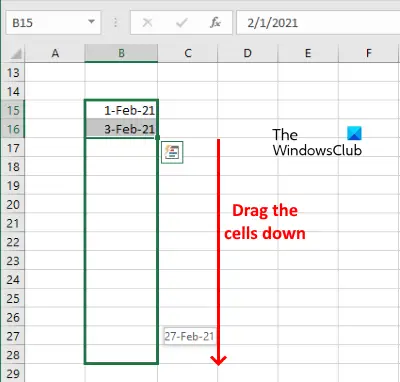Click cell containing 3-Feb-21
This screenshot has width=400, height=382.
click(121, 129)
